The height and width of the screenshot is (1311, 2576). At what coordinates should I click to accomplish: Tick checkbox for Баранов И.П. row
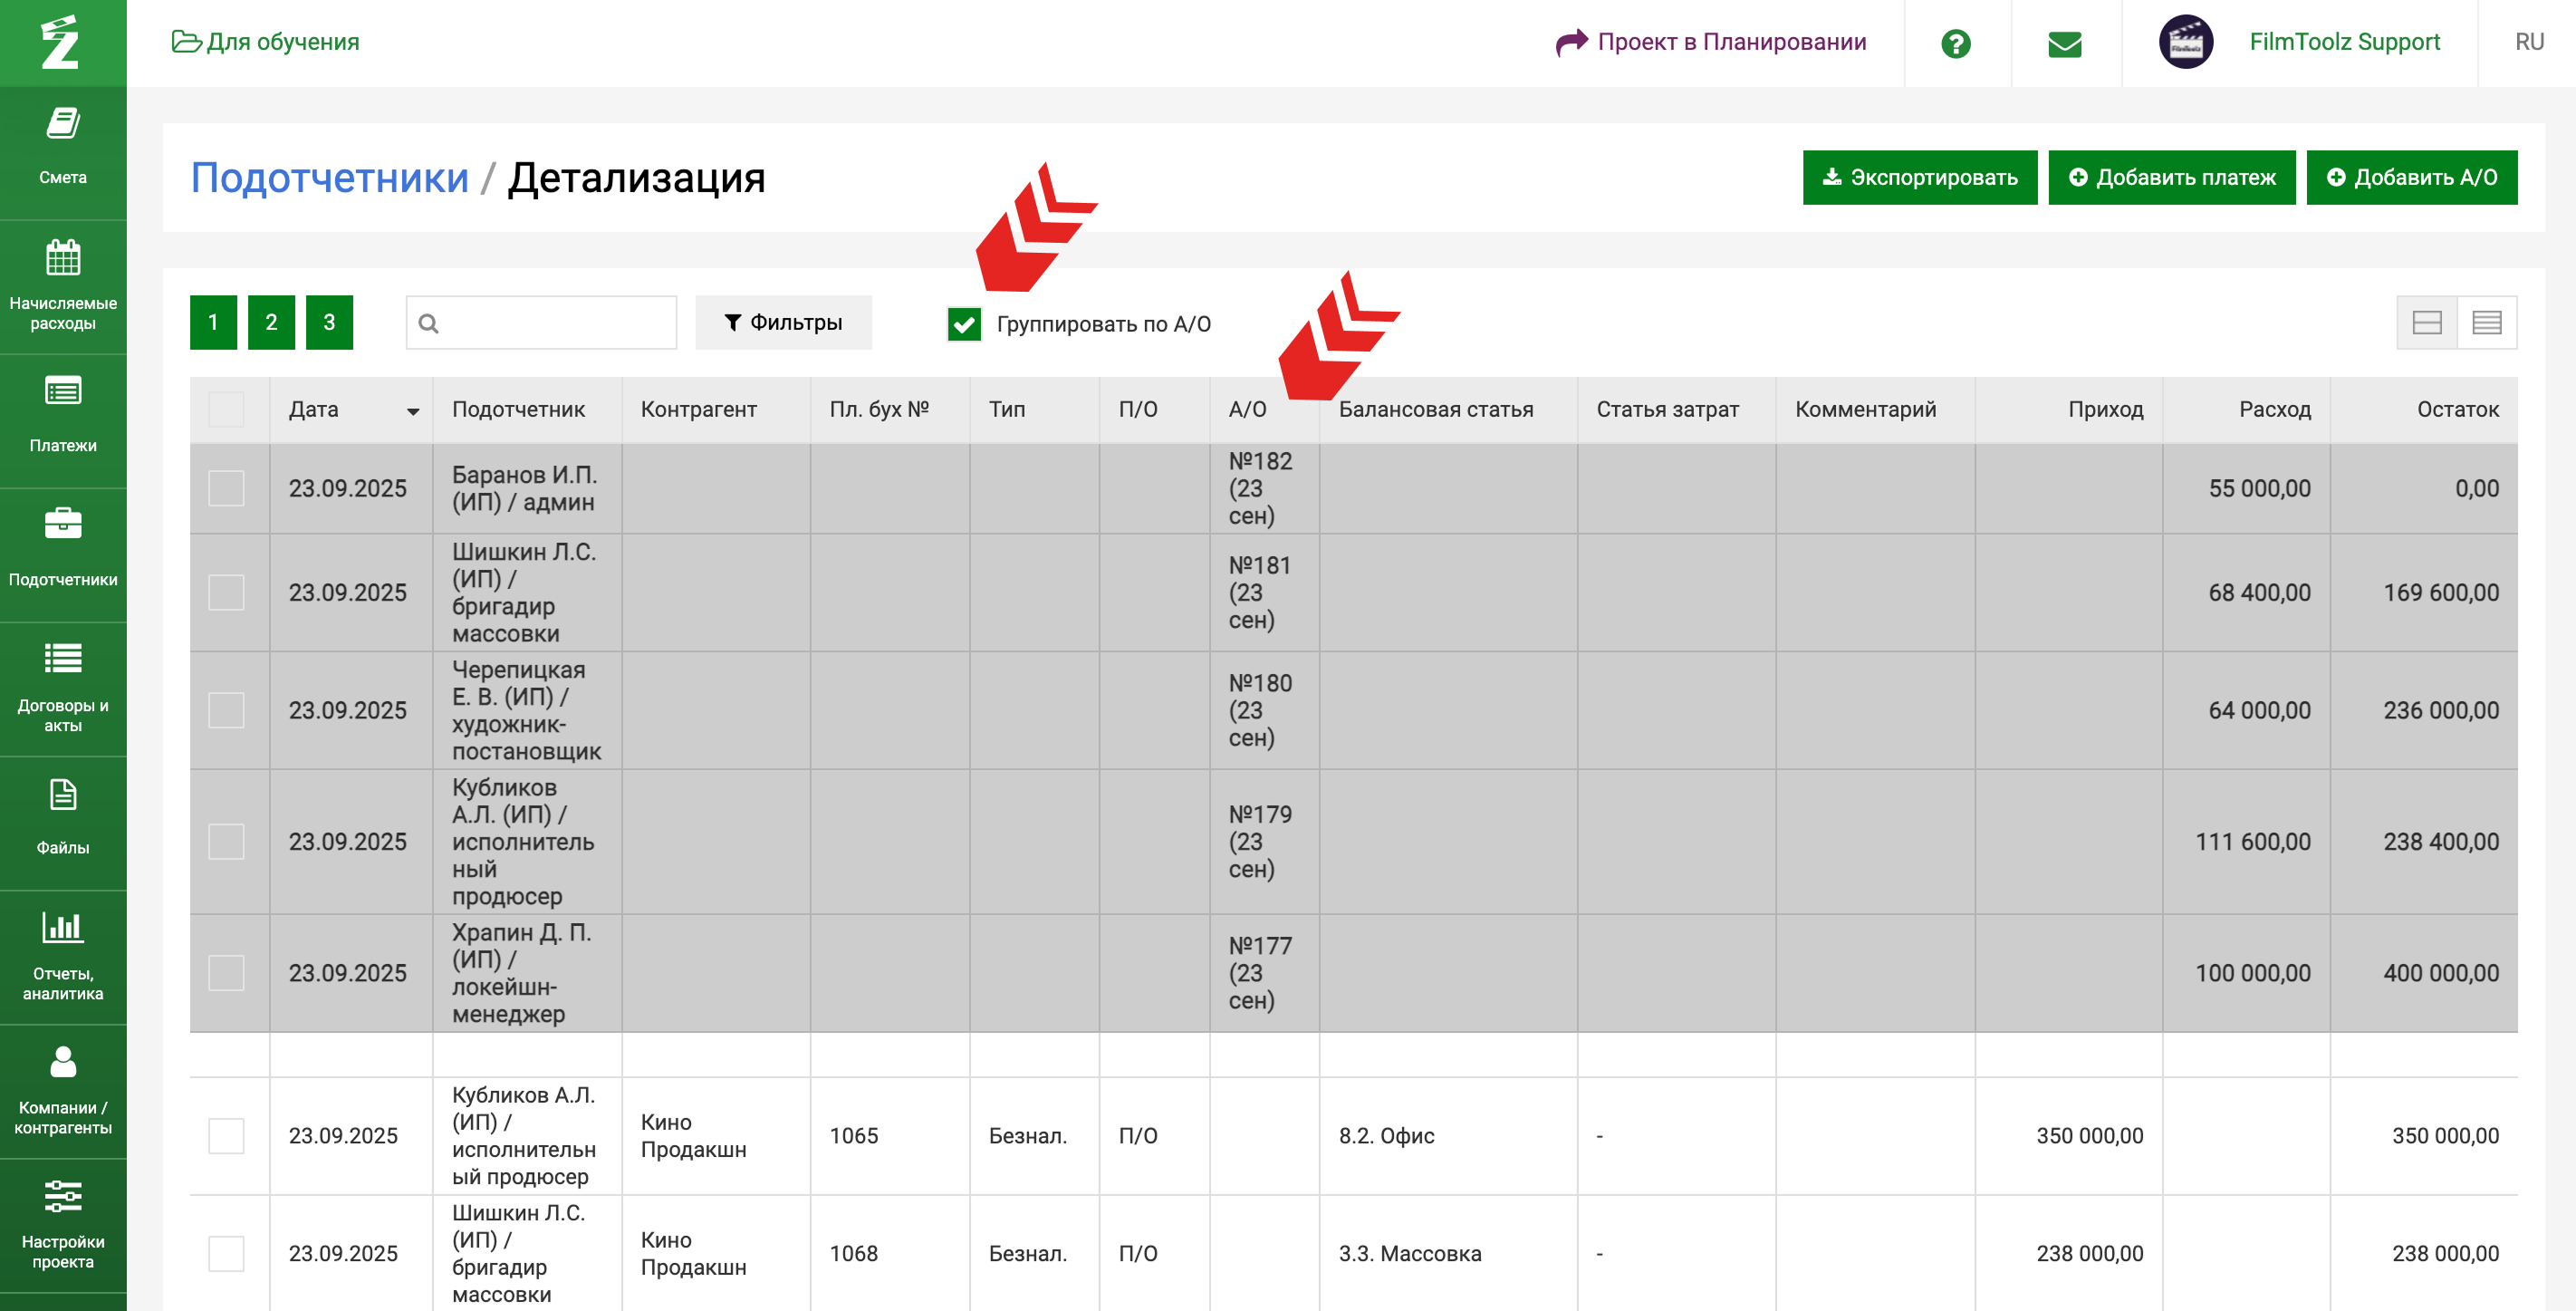click(x=226, y=488)
